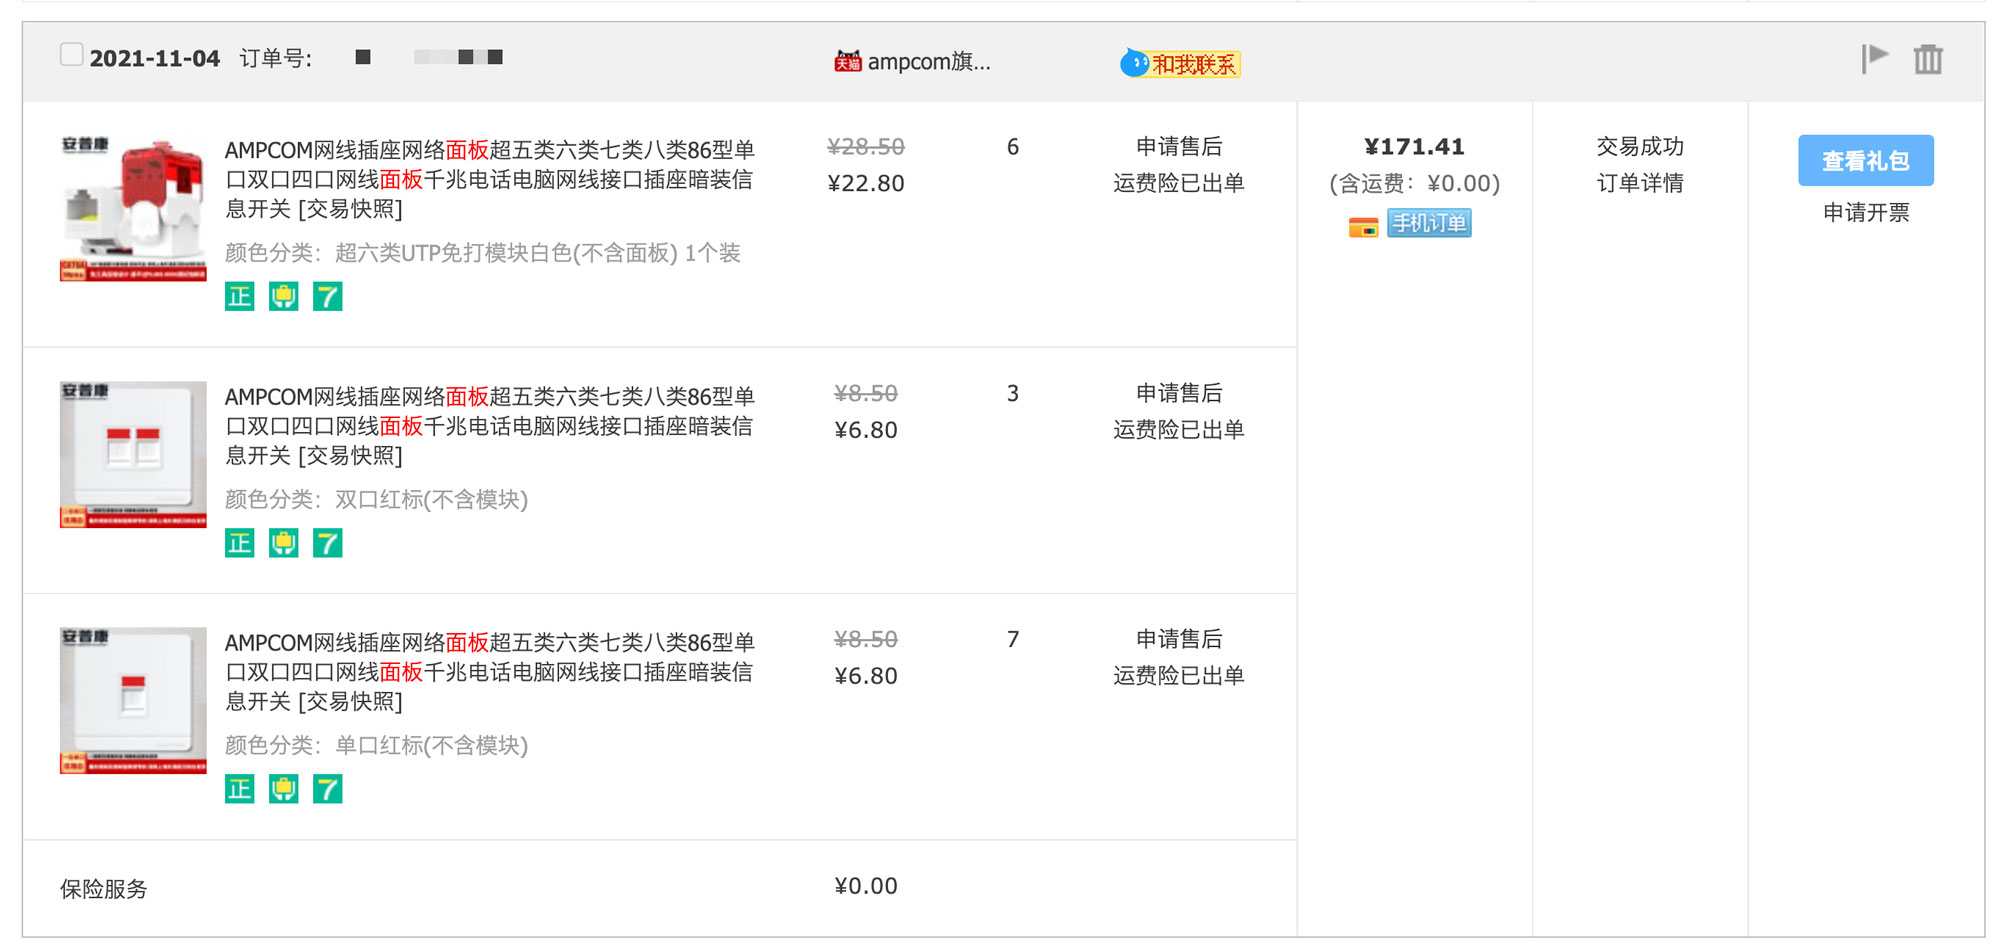Tick the checkbox beside order date 2021-11-04

[71, 55]
